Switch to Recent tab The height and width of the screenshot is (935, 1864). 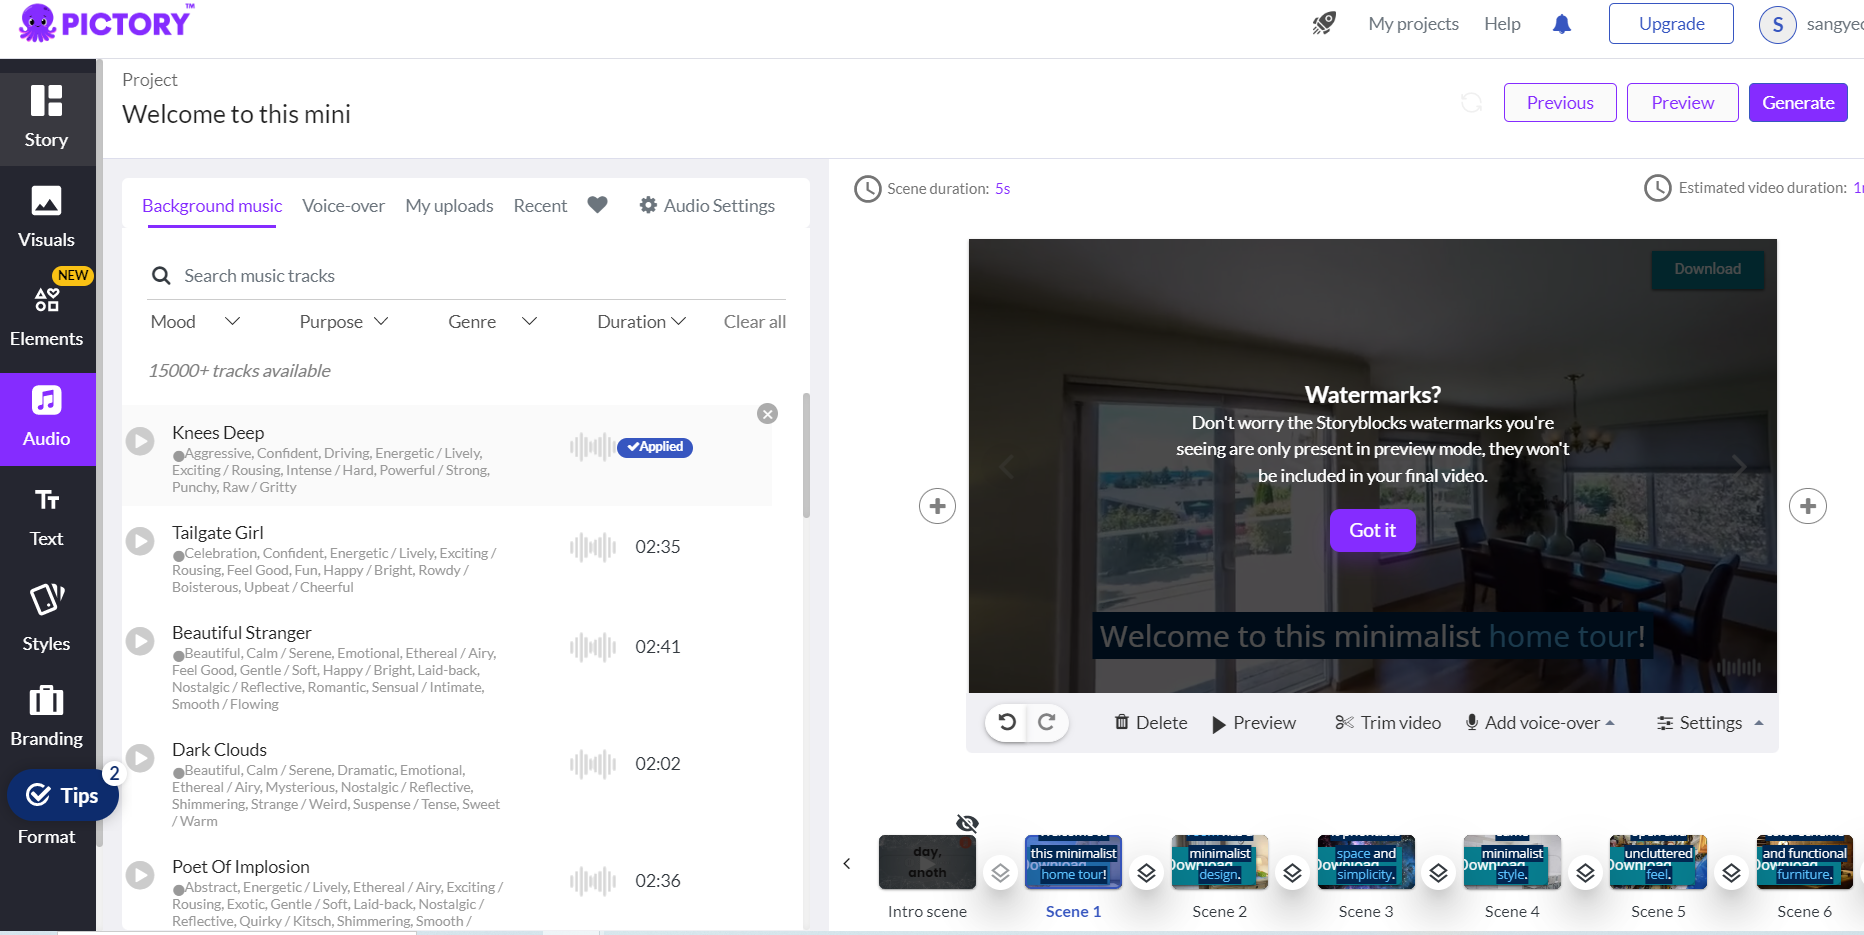point(540,205)
